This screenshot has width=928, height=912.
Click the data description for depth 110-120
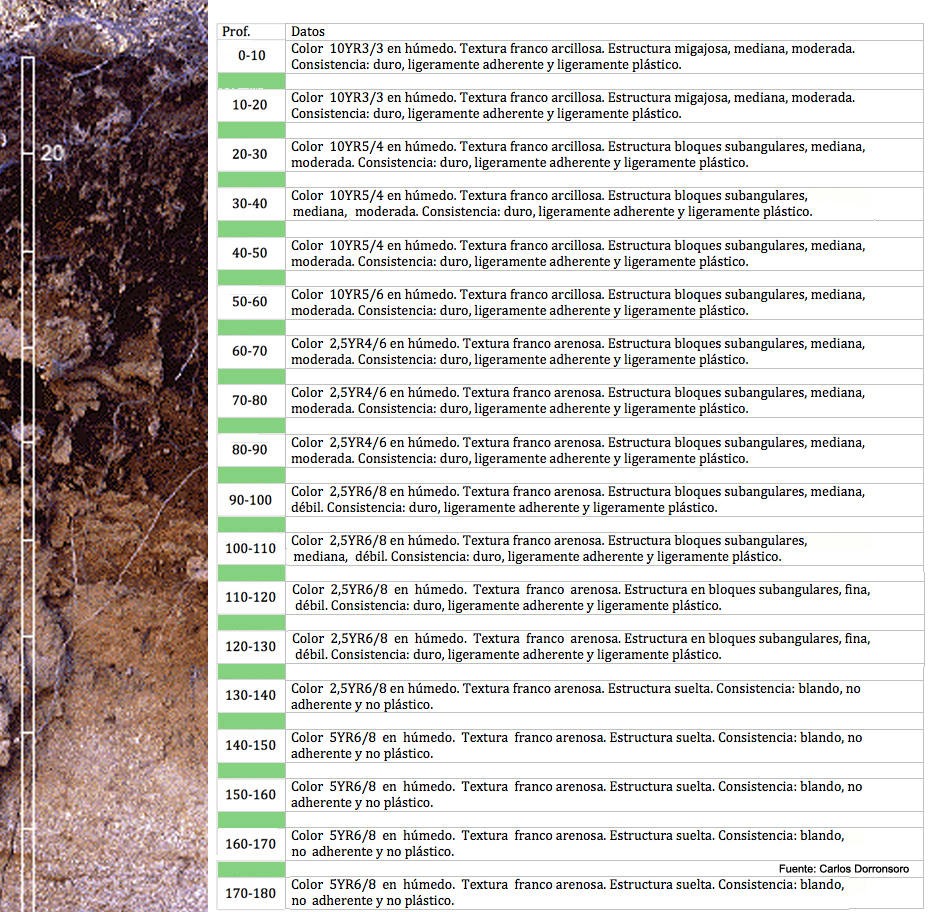click(x=604, y=598)
